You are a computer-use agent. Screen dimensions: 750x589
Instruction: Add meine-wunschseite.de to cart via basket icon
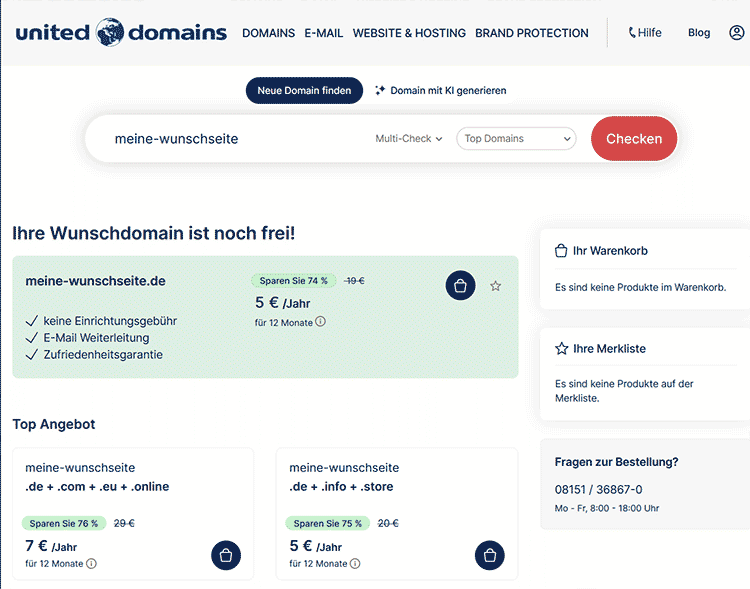pos(460,286)
